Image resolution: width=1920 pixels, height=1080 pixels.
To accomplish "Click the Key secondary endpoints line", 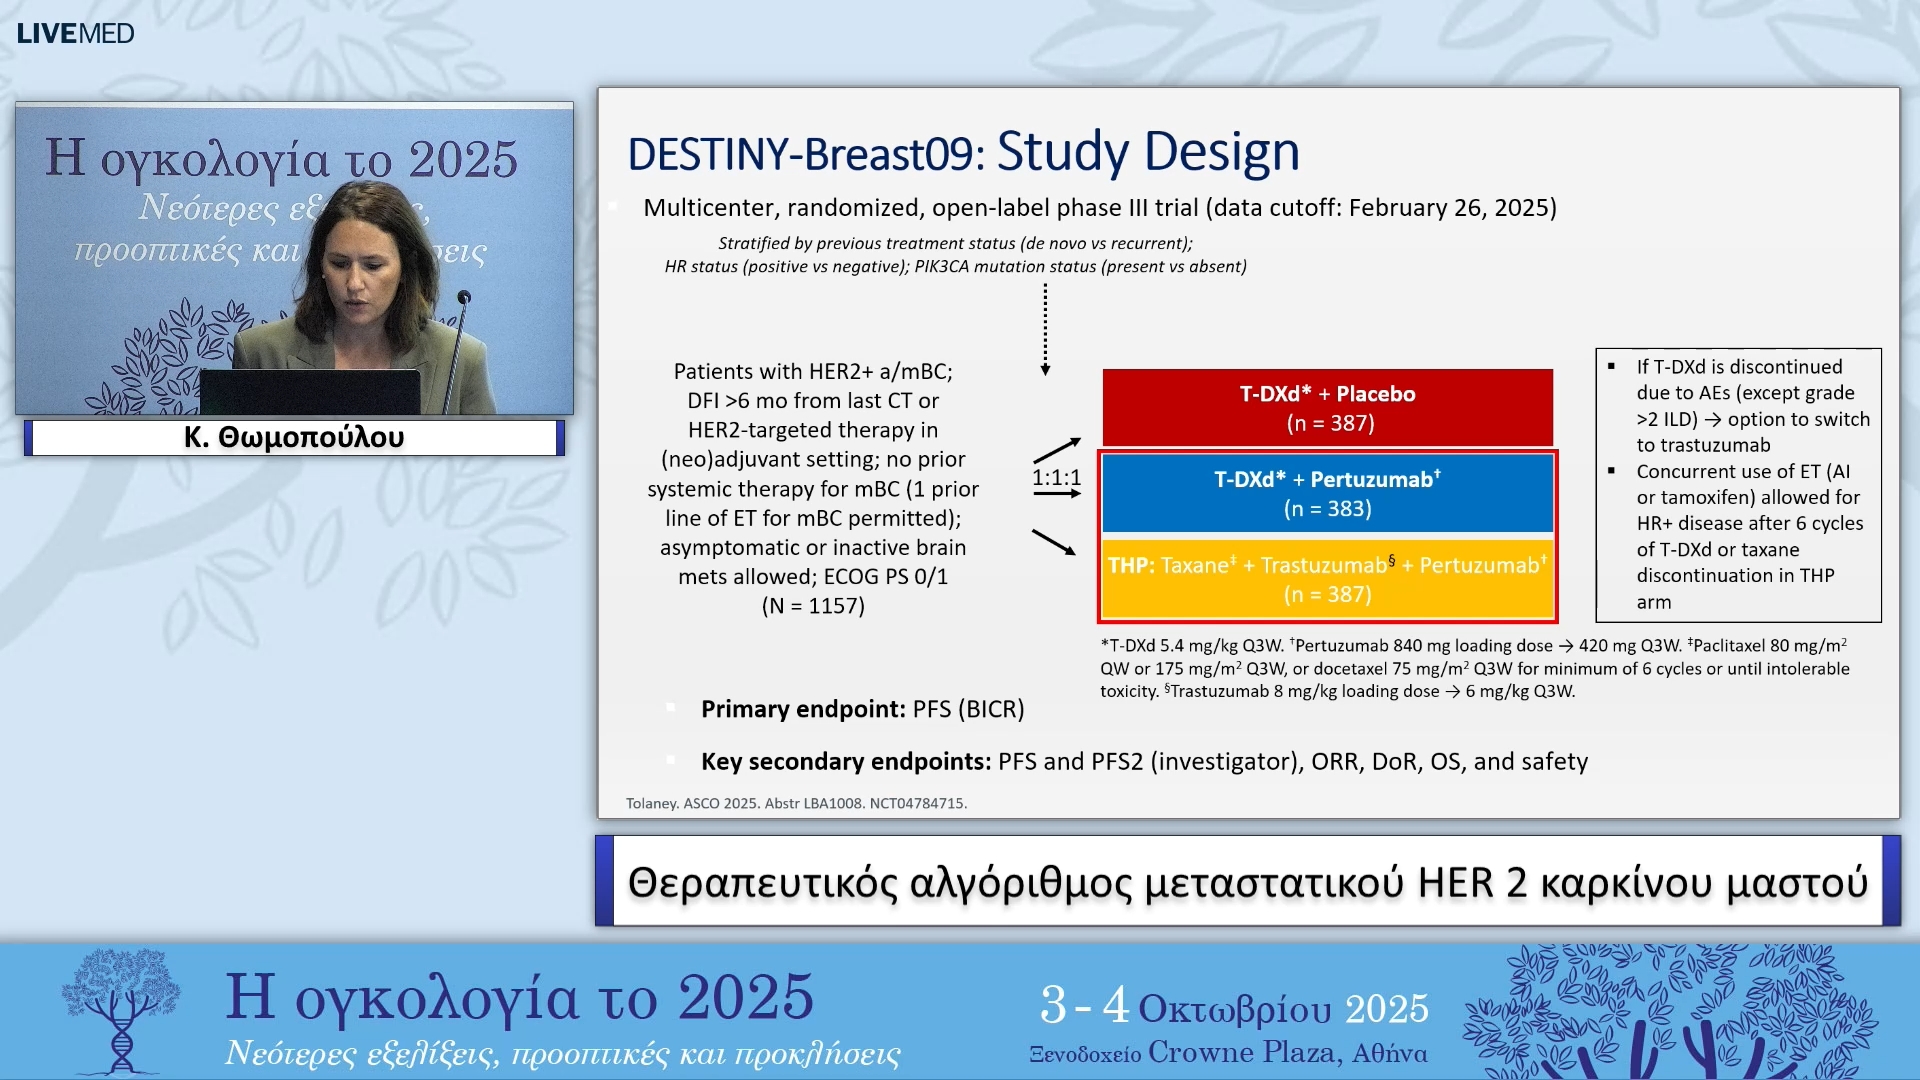I will click(x=1143, y=761).
